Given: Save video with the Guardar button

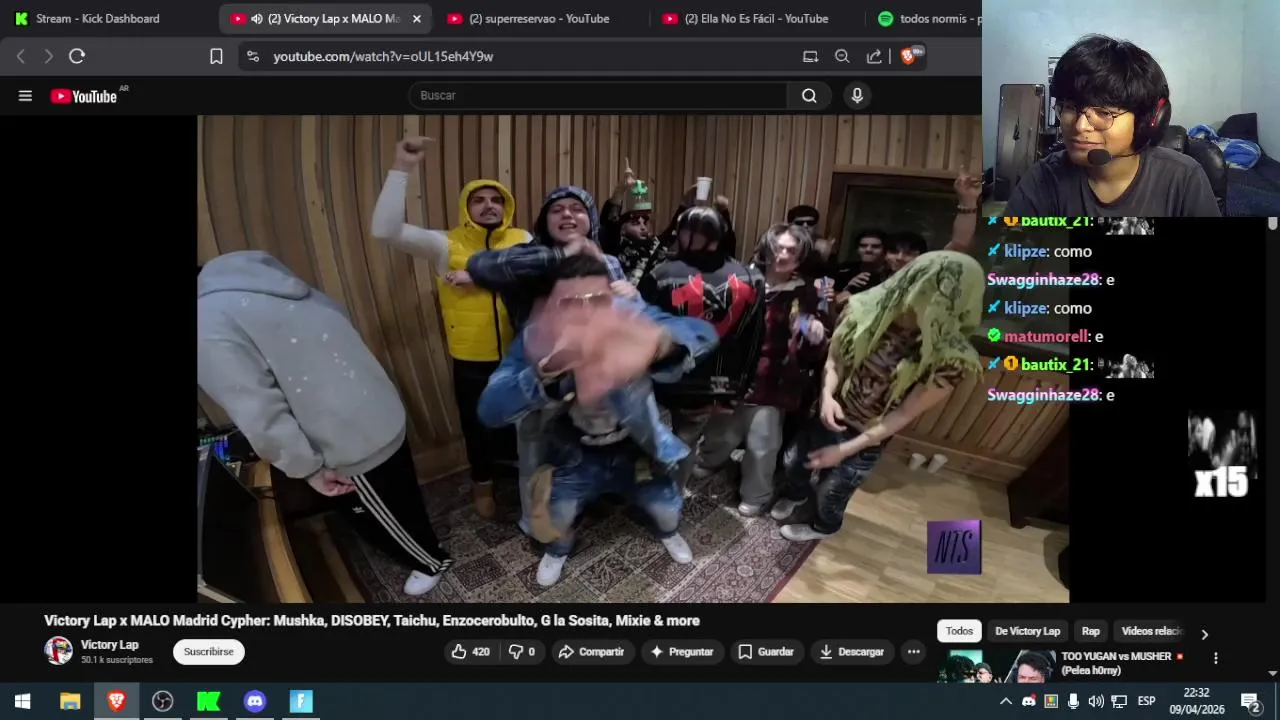Looking at the screenshot, I should [x=766, y=652].
